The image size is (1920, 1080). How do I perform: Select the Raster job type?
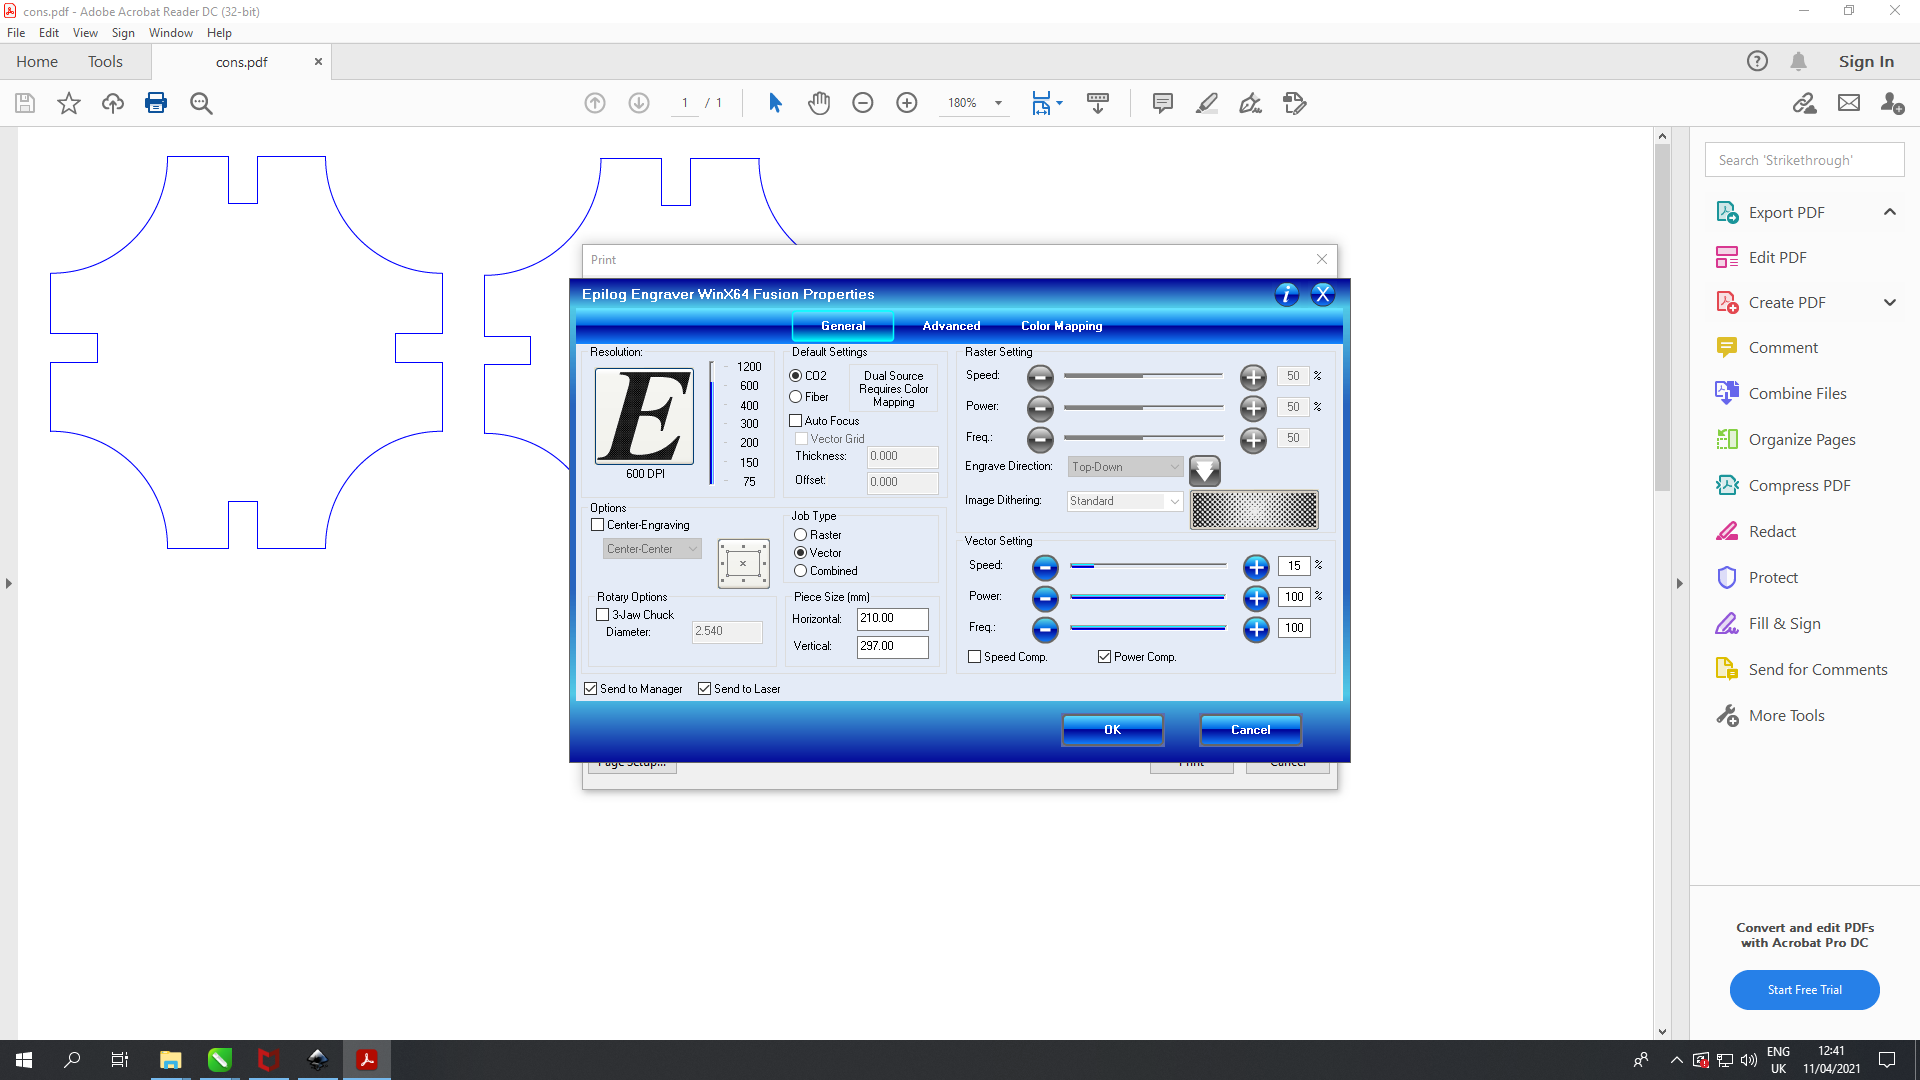pos(800,535)
